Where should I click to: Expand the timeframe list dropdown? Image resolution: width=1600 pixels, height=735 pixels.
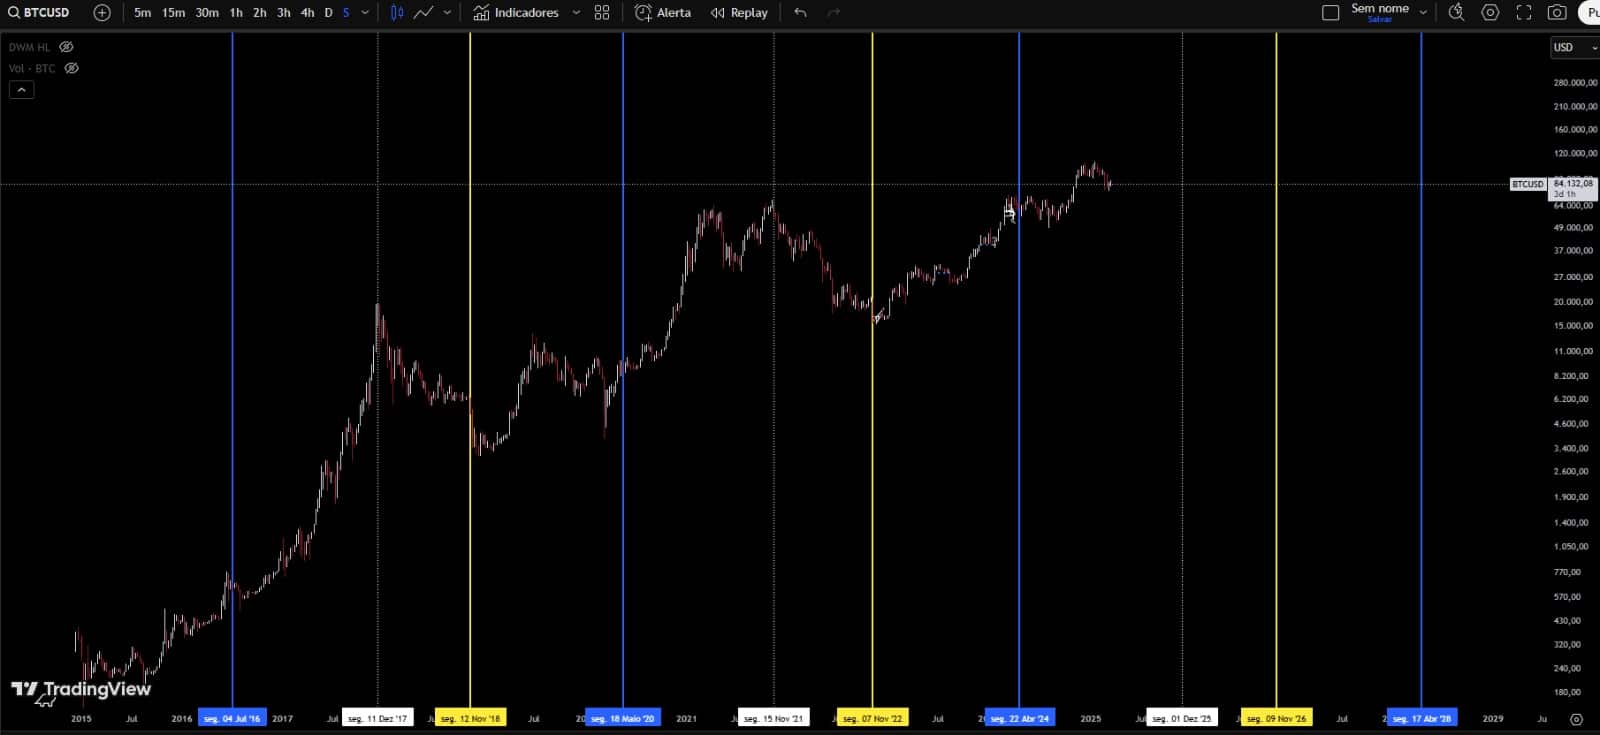[x=365, y=13]
